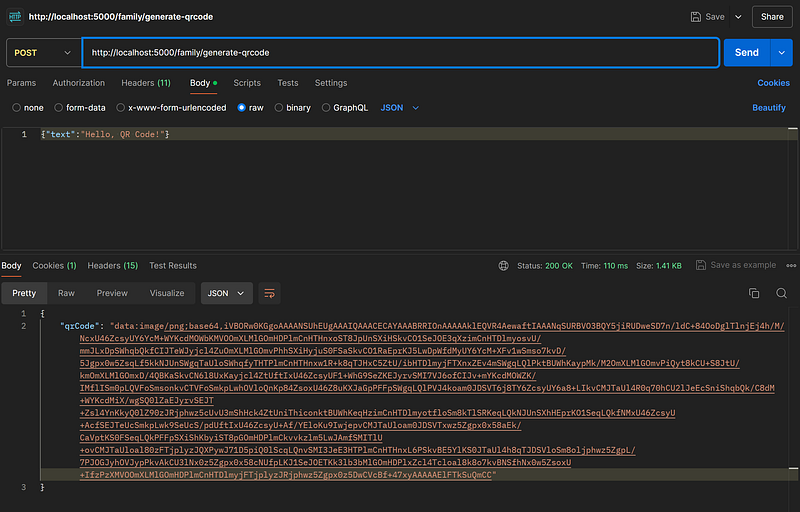The height and width of the screenshot is (512, 800).
Task: Switch to the Params tab
Action: [x=21, y=83]
